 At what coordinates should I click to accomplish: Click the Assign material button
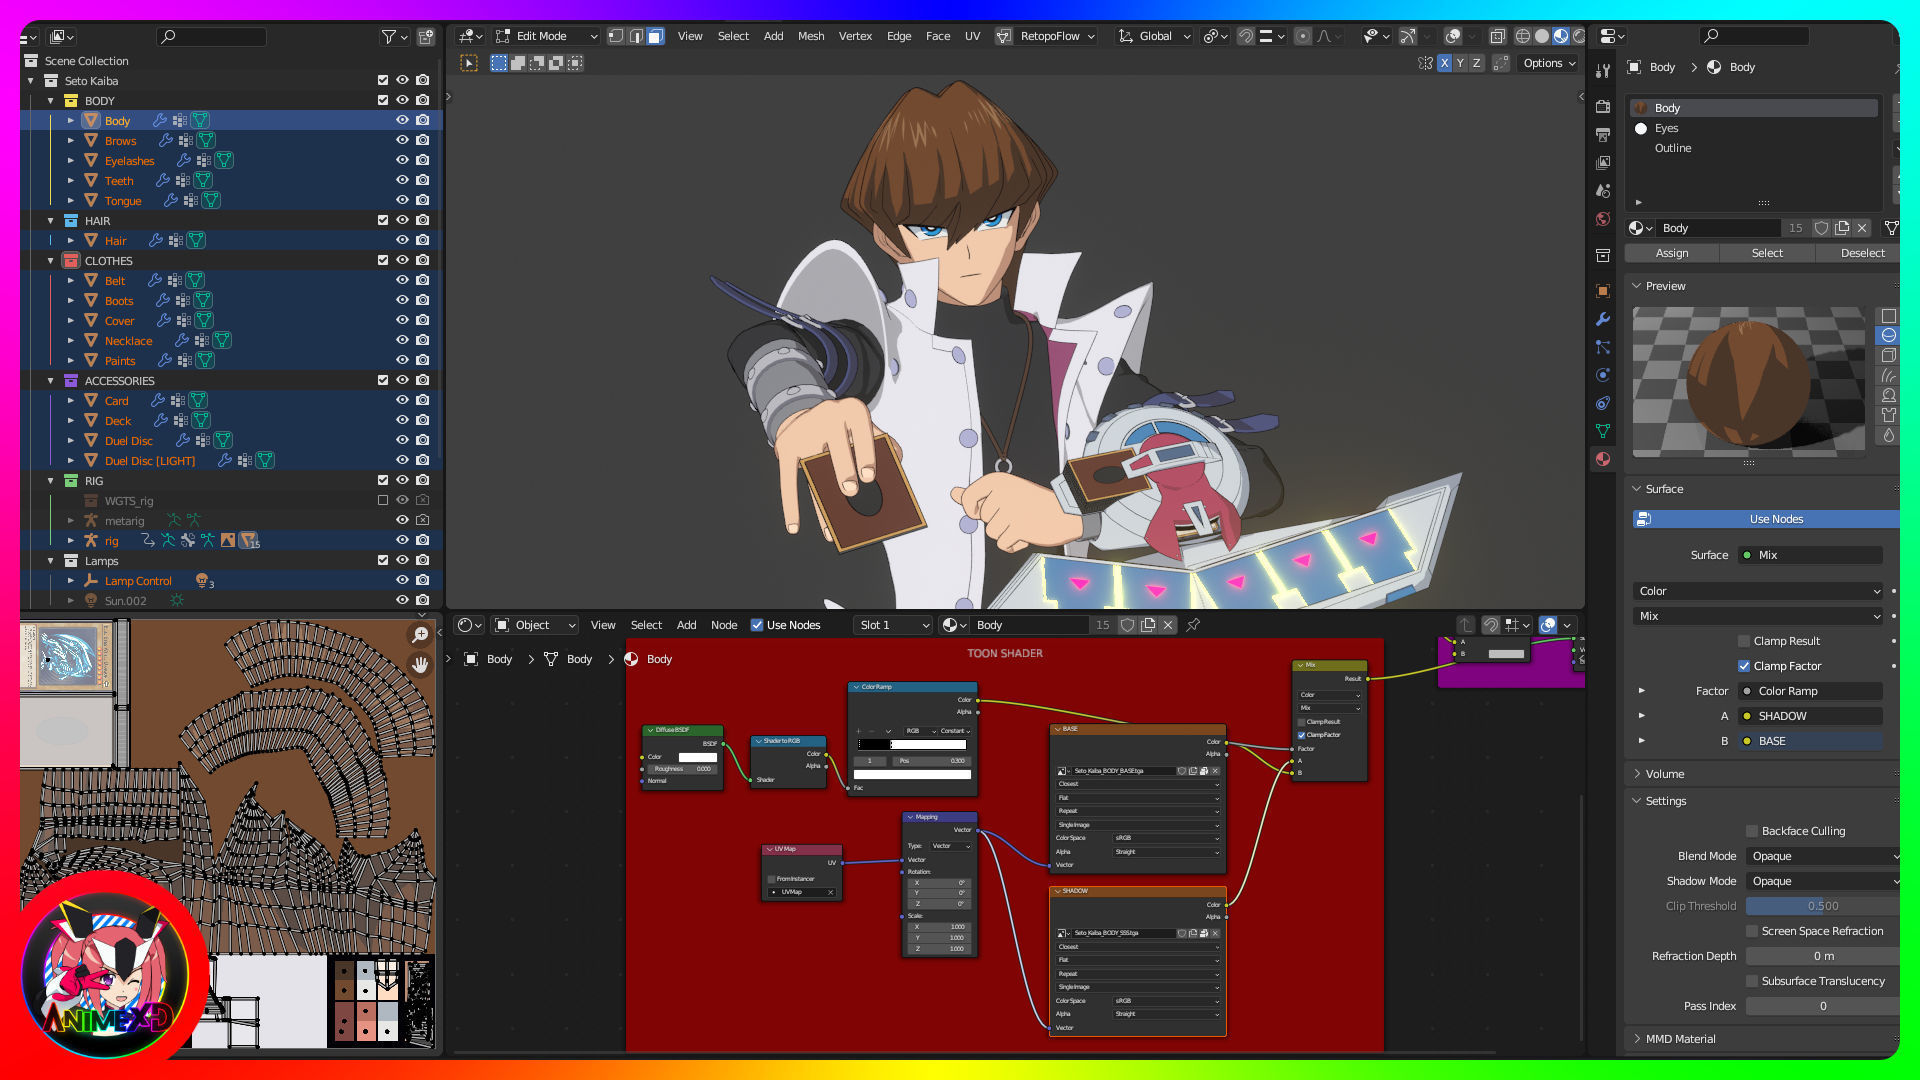coord(1672,253)
